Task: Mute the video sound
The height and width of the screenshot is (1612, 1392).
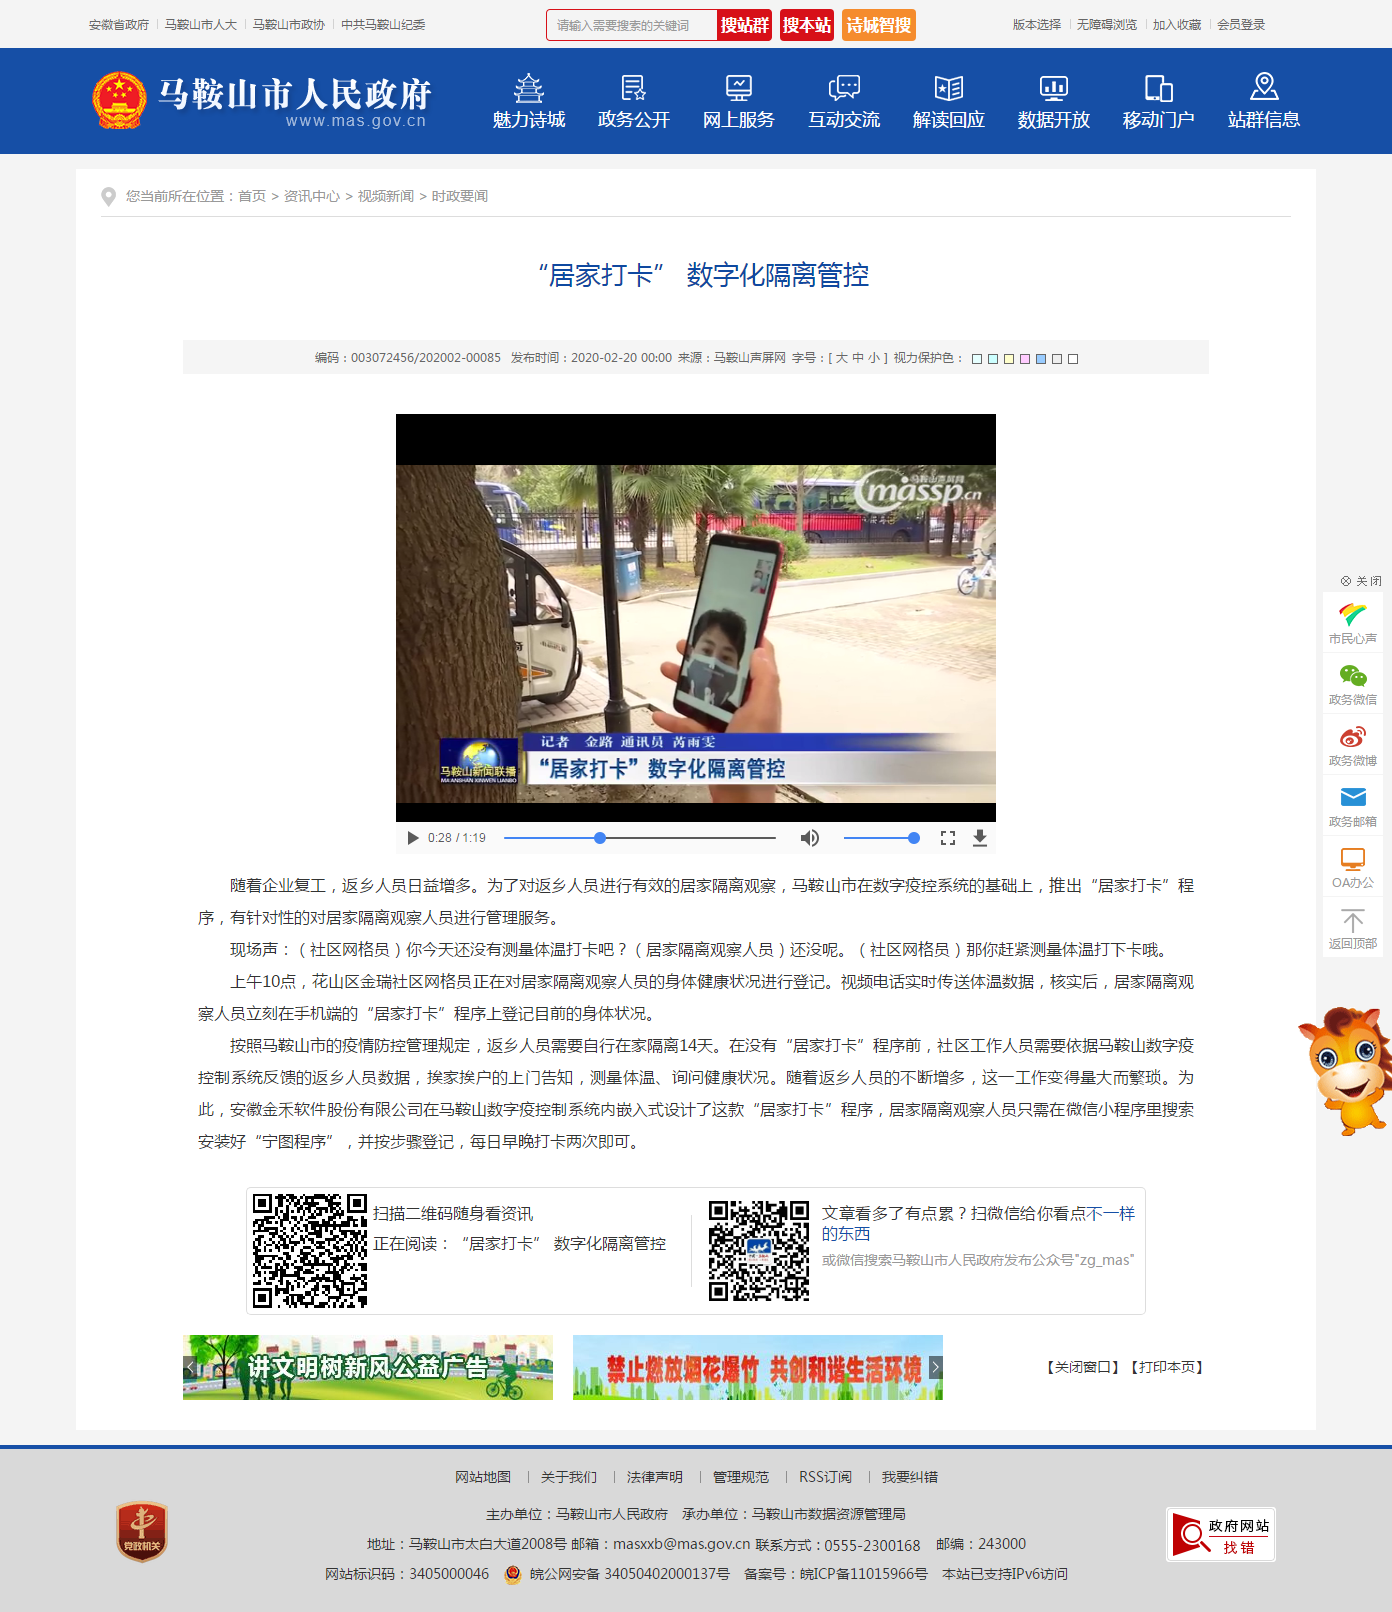Action: 810,838
